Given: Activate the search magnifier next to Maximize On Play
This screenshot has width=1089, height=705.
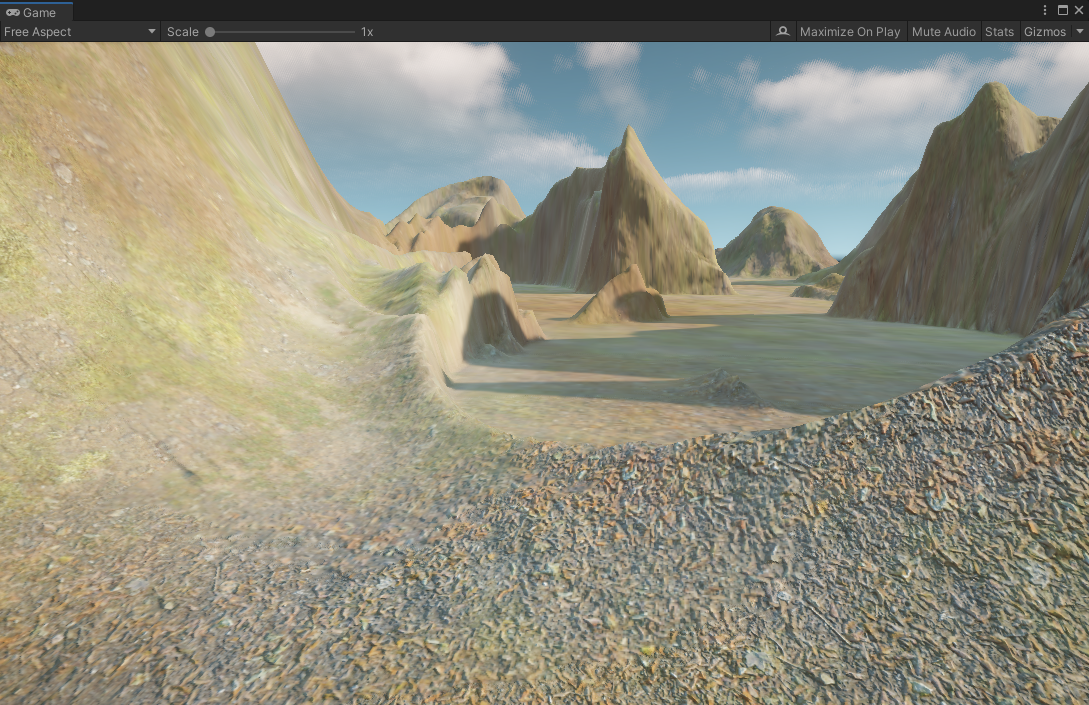Looking at the screenshot, I should (x=782, y=31).
